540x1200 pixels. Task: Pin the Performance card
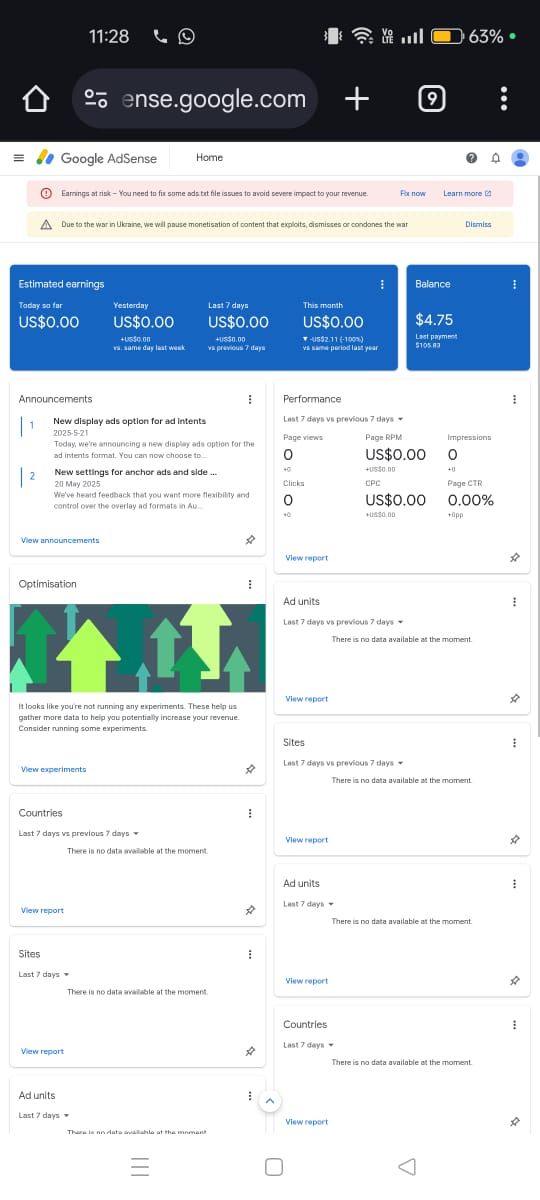coord(514,558)
